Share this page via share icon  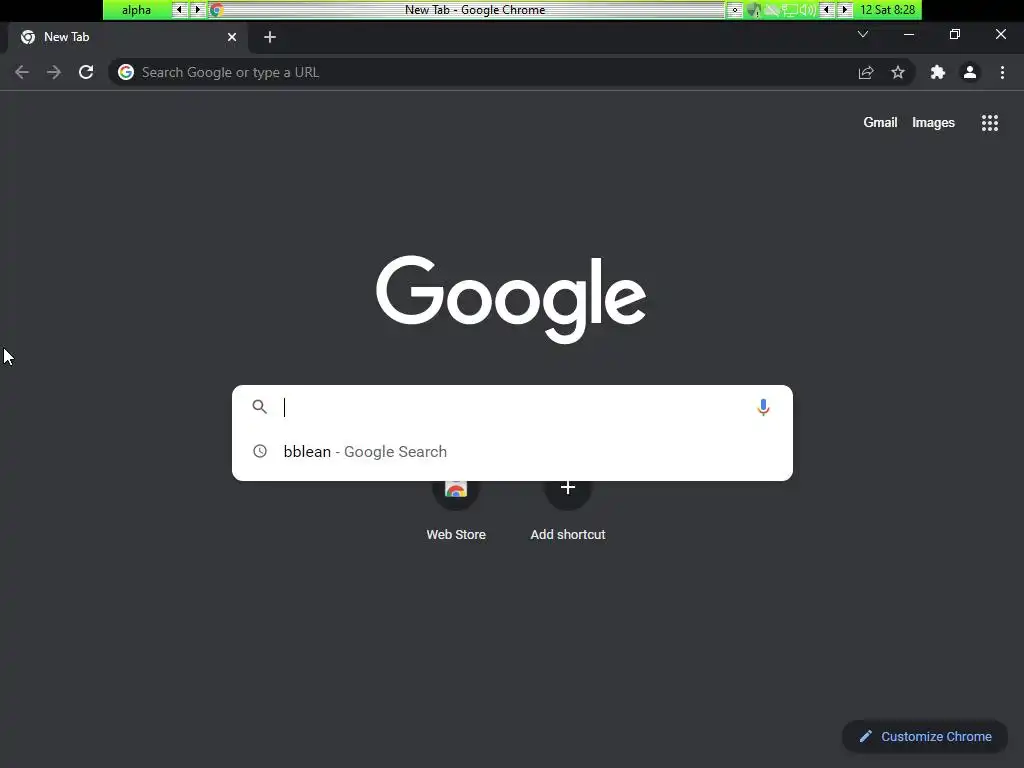(x=866, y=72)
